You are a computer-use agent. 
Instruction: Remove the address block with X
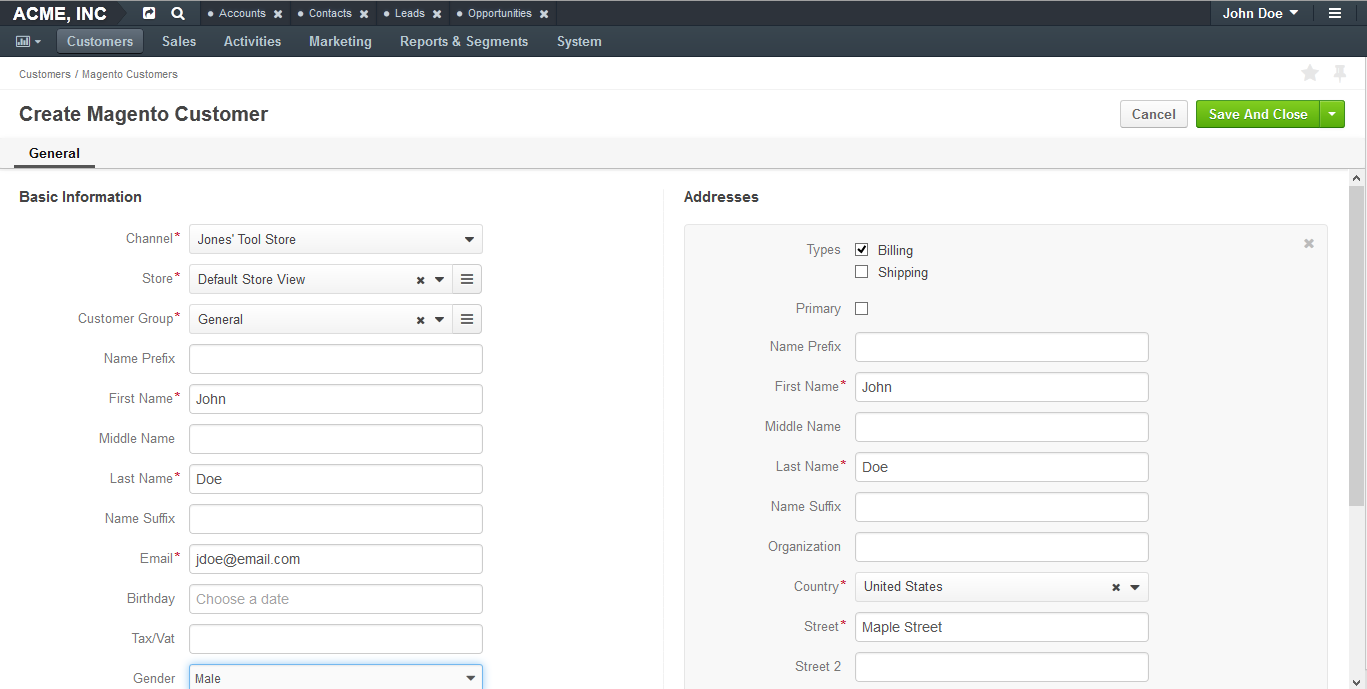pos(1309,243)
